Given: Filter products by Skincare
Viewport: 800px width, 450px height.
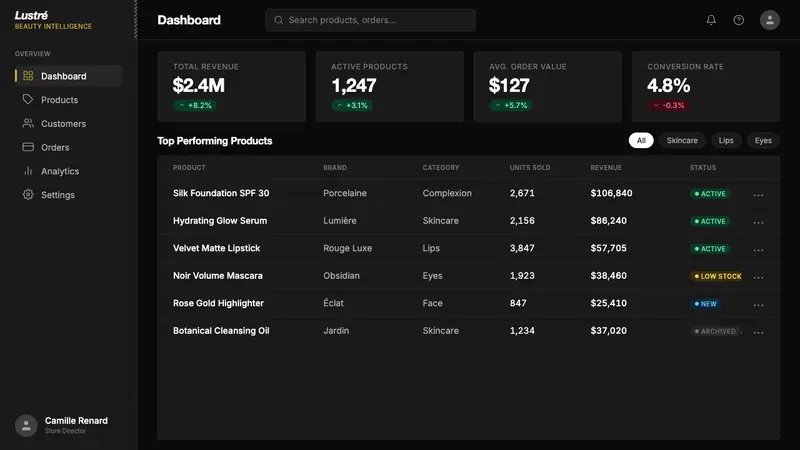Looking at the screenshot, I should (x=682, y=140).
